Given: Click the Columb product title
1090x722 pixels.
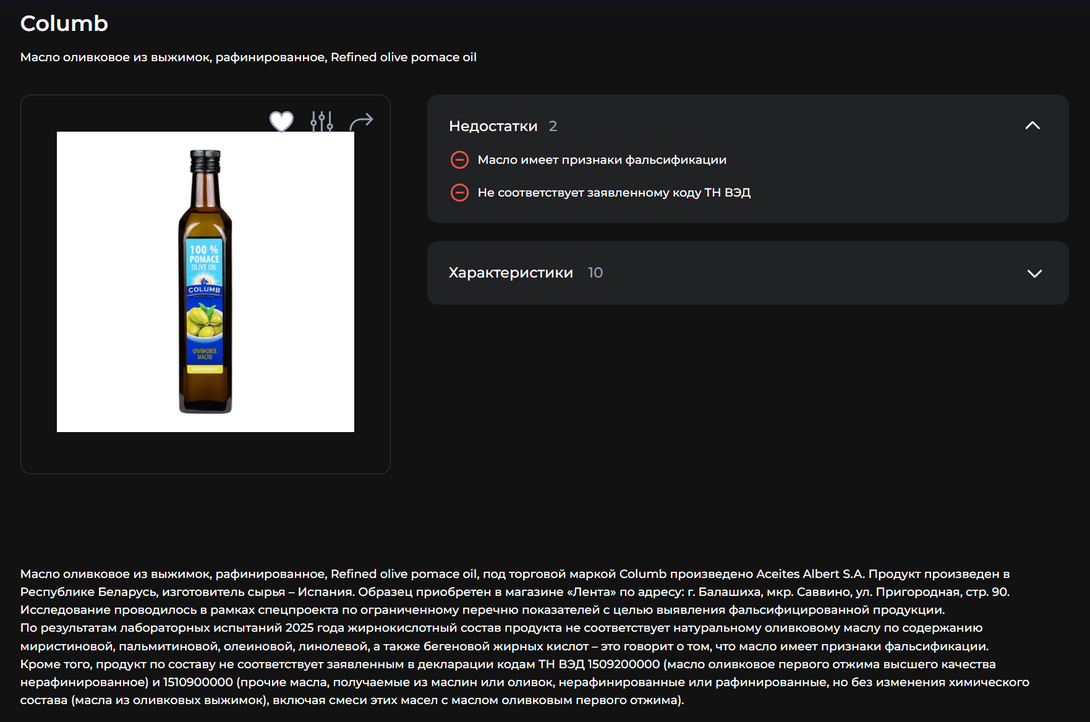Looking at the screenshot, I should [x=64, y=24].
